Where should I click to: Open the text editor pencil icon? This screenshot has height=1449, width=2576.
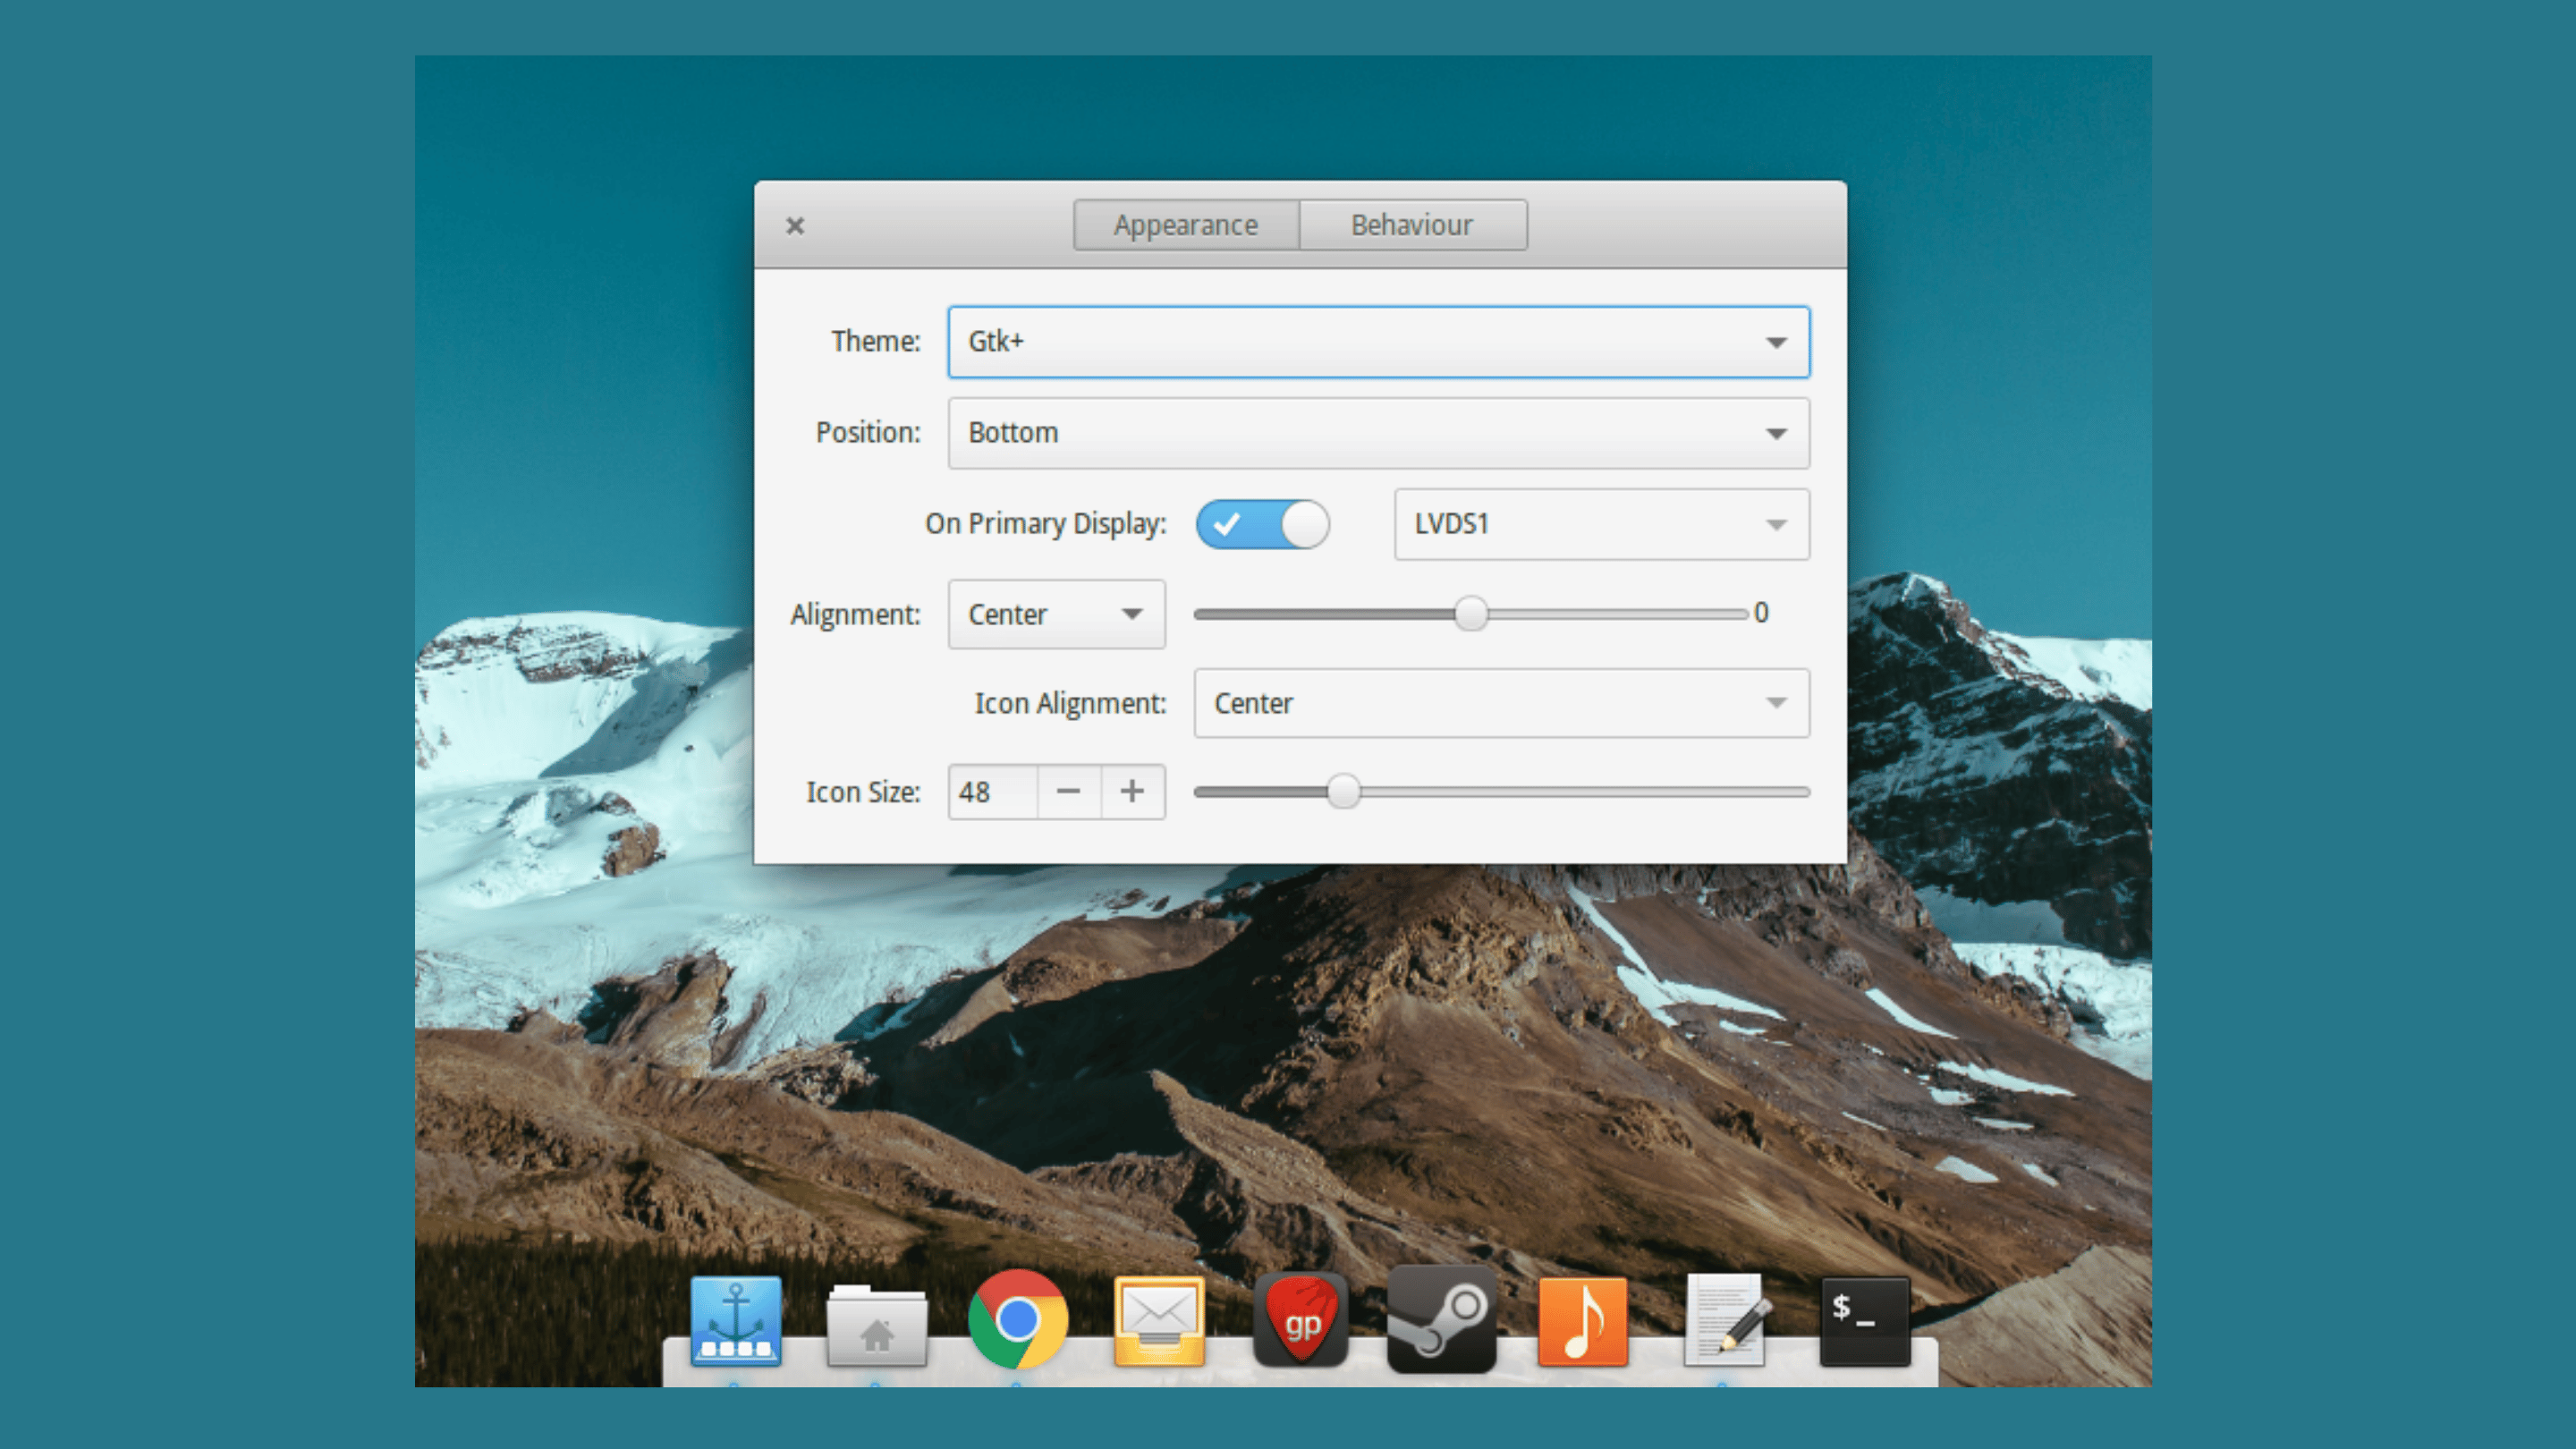pyautogui.click(x=1725, y=1320)
